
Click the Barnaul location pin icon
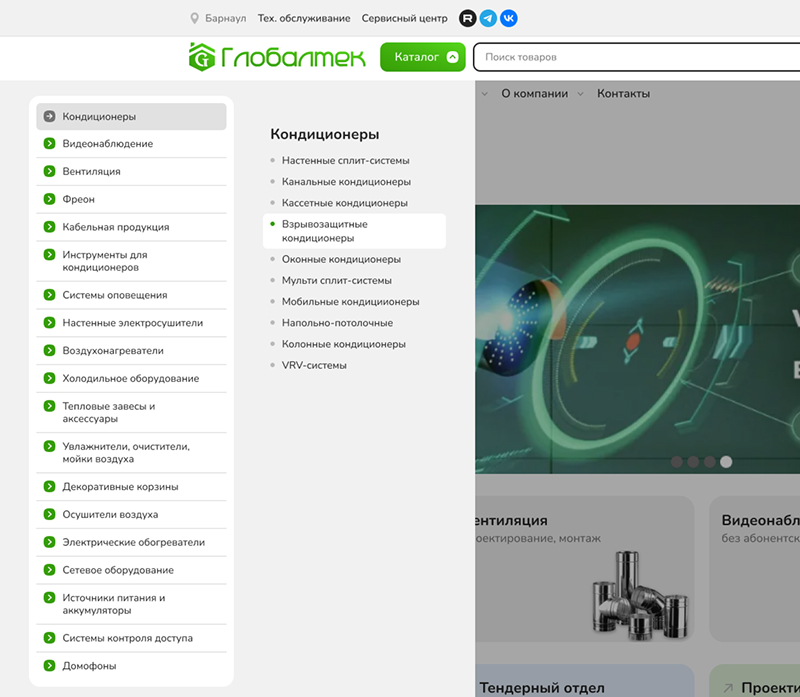195,18
